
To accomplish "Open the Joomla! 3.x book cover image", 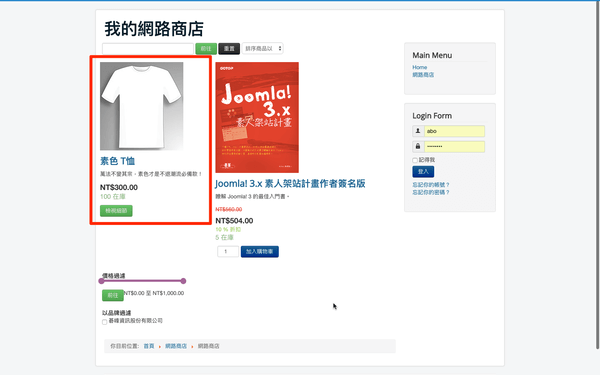I will [x=257, y=117].
